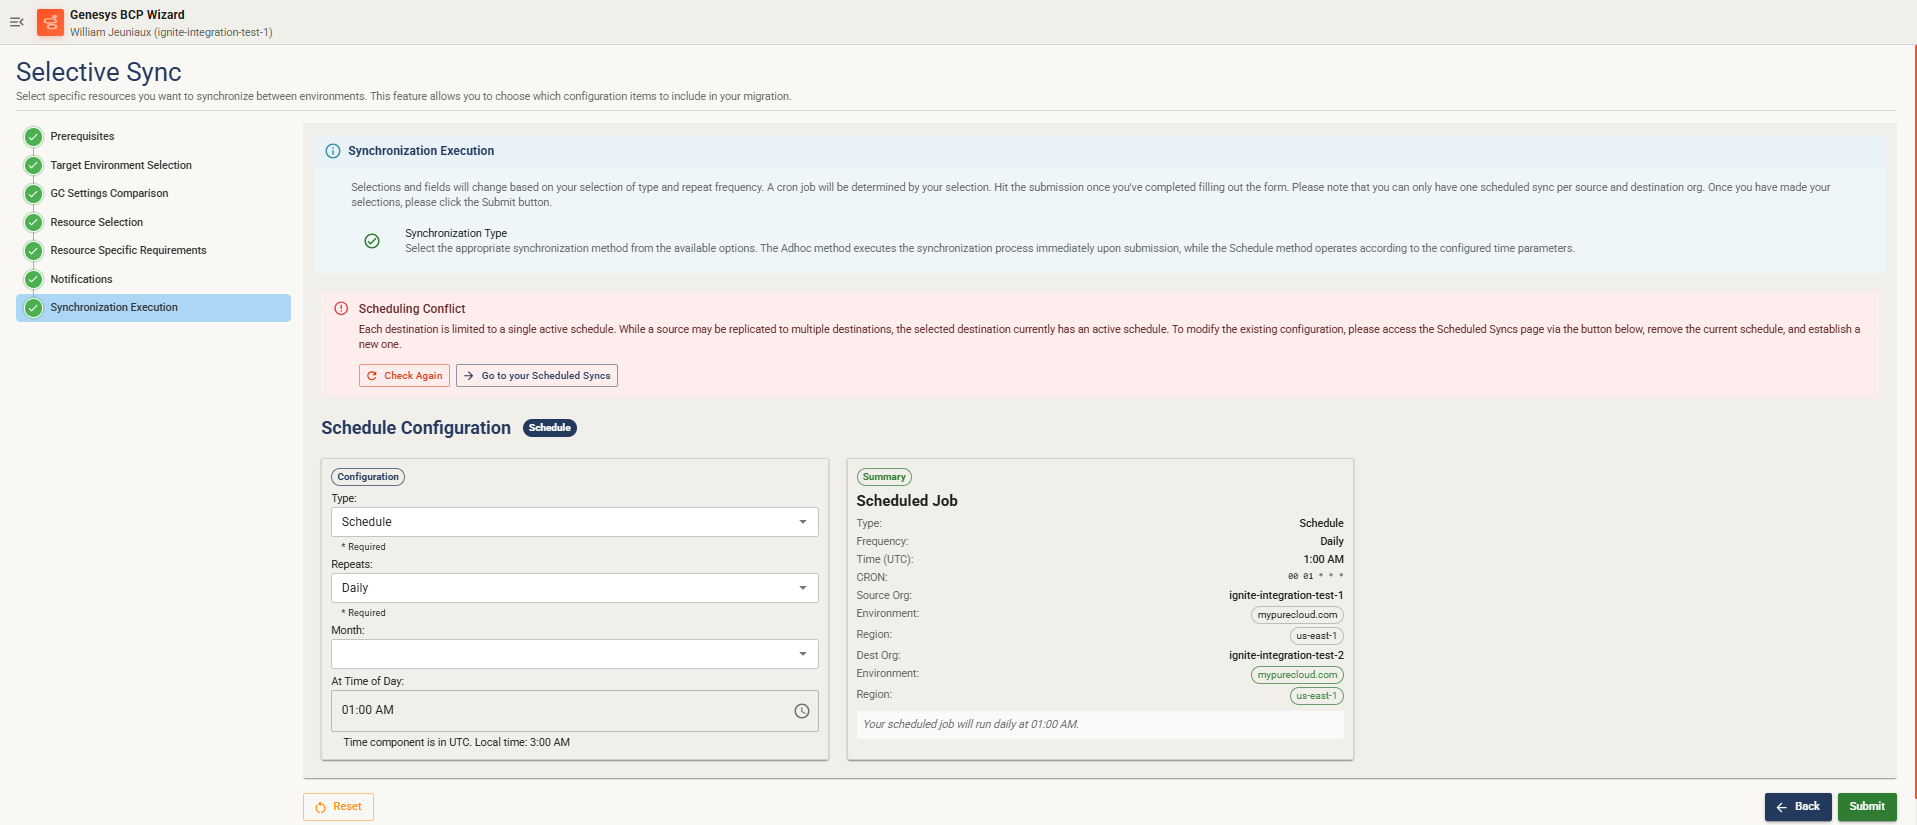This screenshot has width=1917, height=825.
Task: Open the Type dropdown showing Schedule
Action: click(x=575, y=522)
